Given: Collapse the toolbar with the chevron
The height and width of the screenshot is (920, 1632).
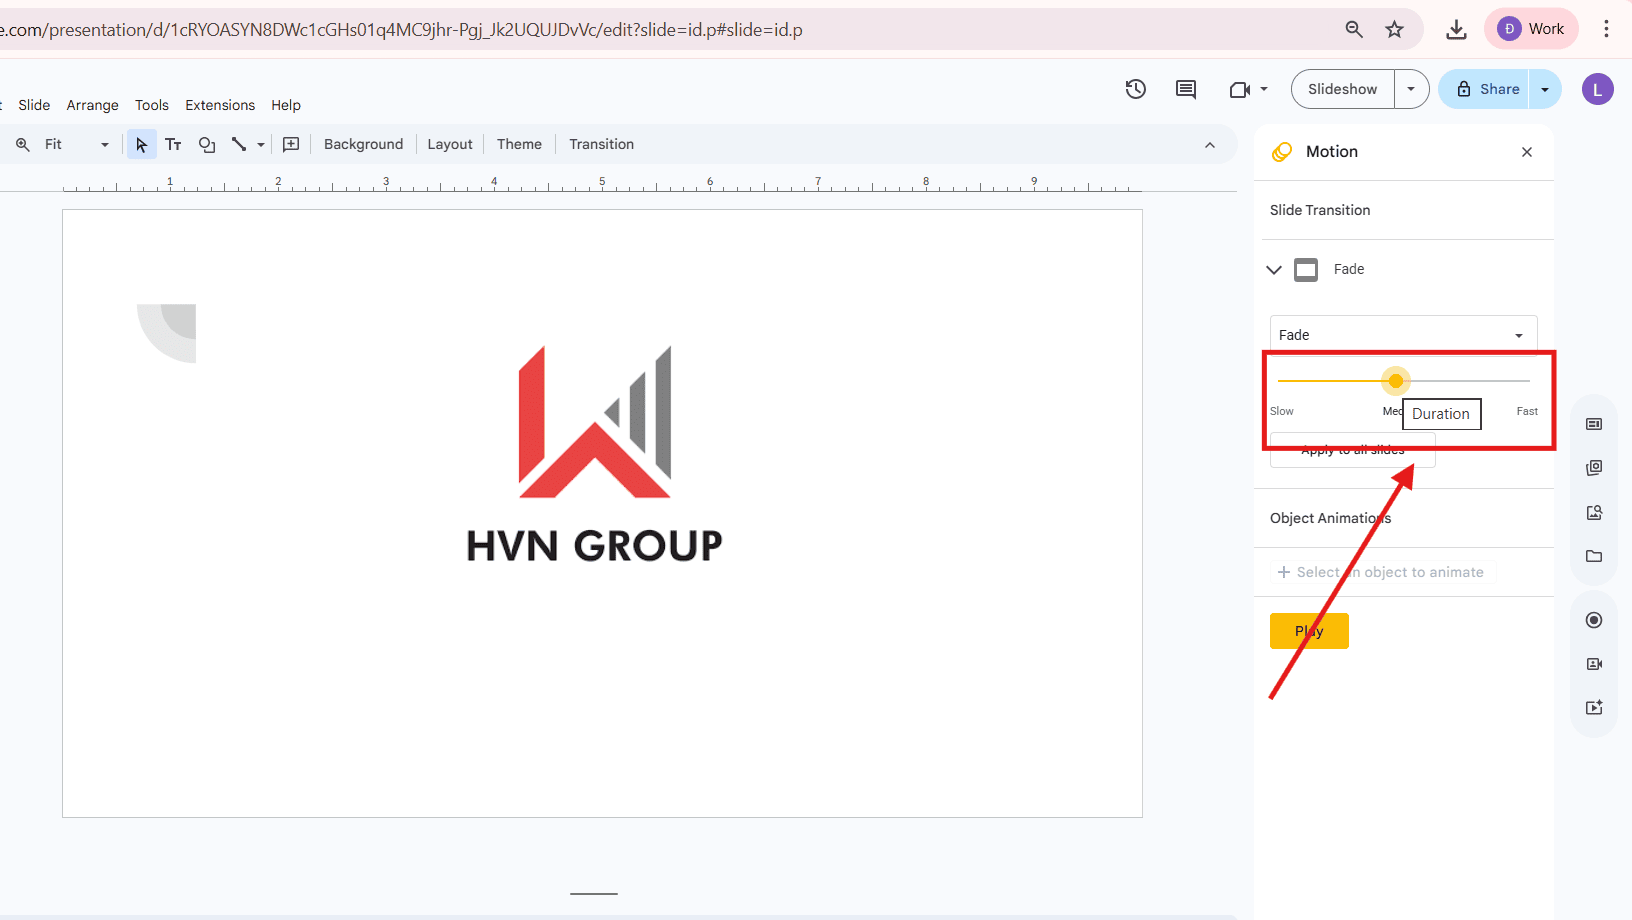Looking at the screenshot, I should pos(1210,145).
